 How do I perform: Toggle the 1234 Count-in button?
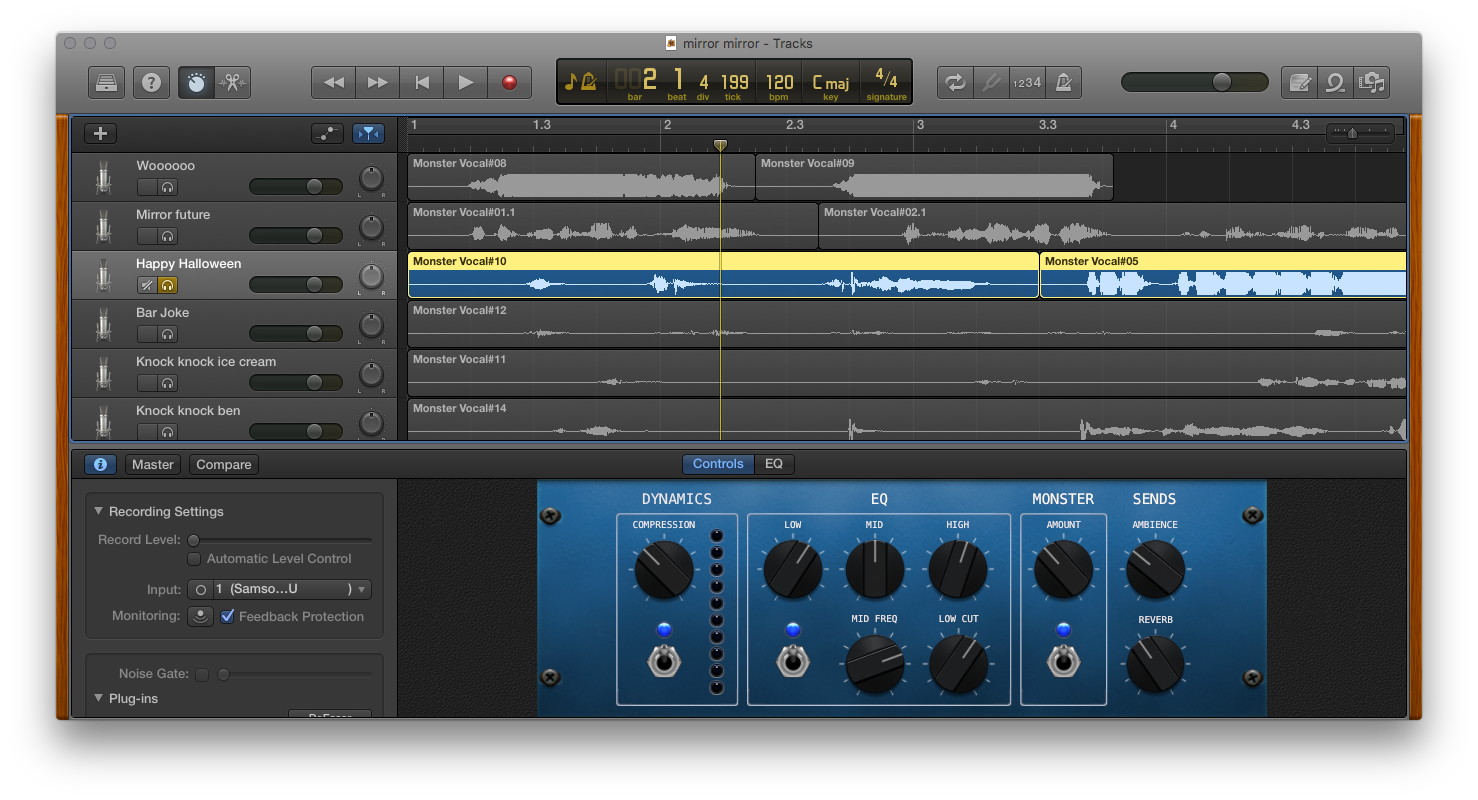tap(1027, 82)
